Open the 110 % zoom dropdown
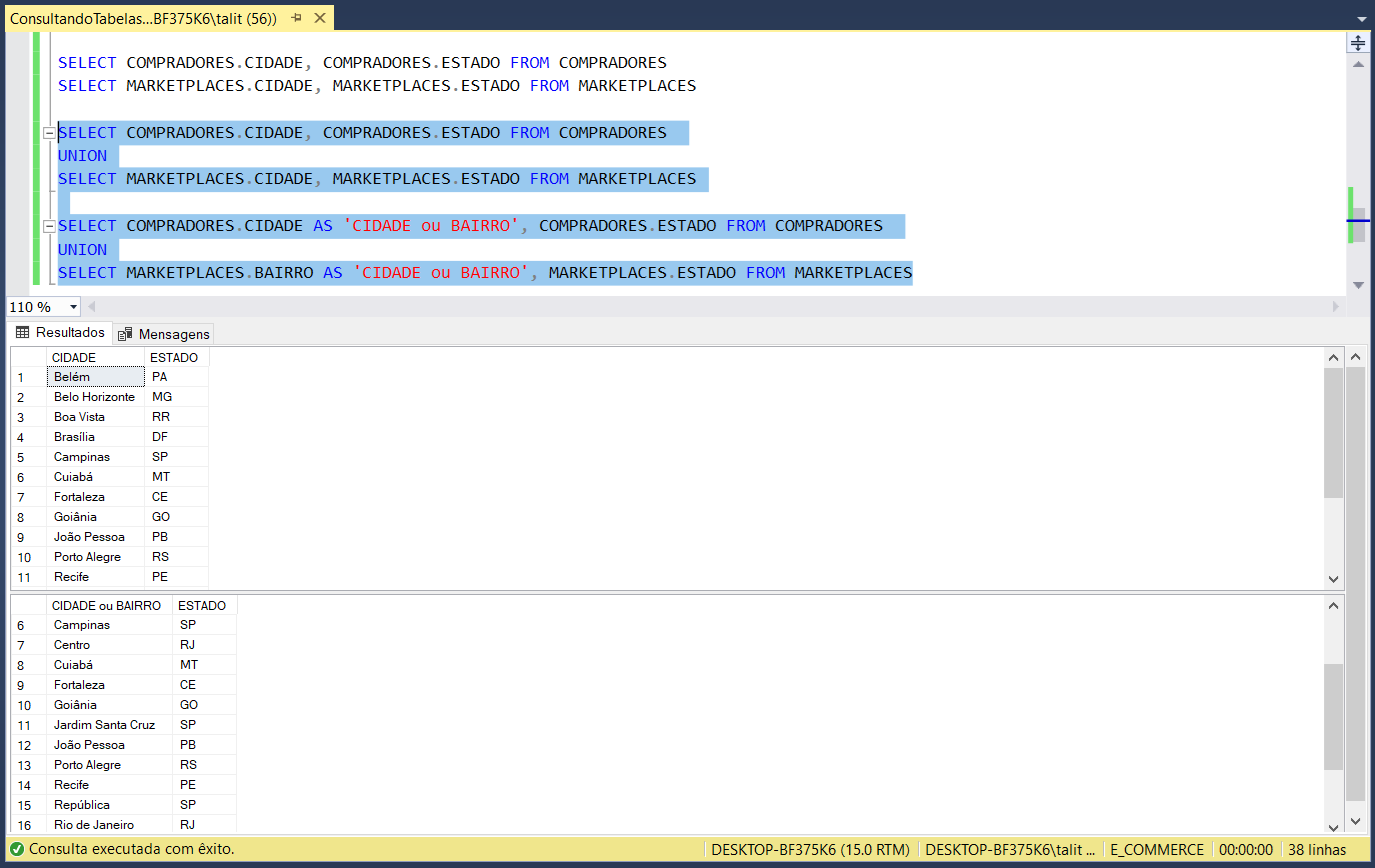Viewport: 1375px width, 868px height. 74,307
